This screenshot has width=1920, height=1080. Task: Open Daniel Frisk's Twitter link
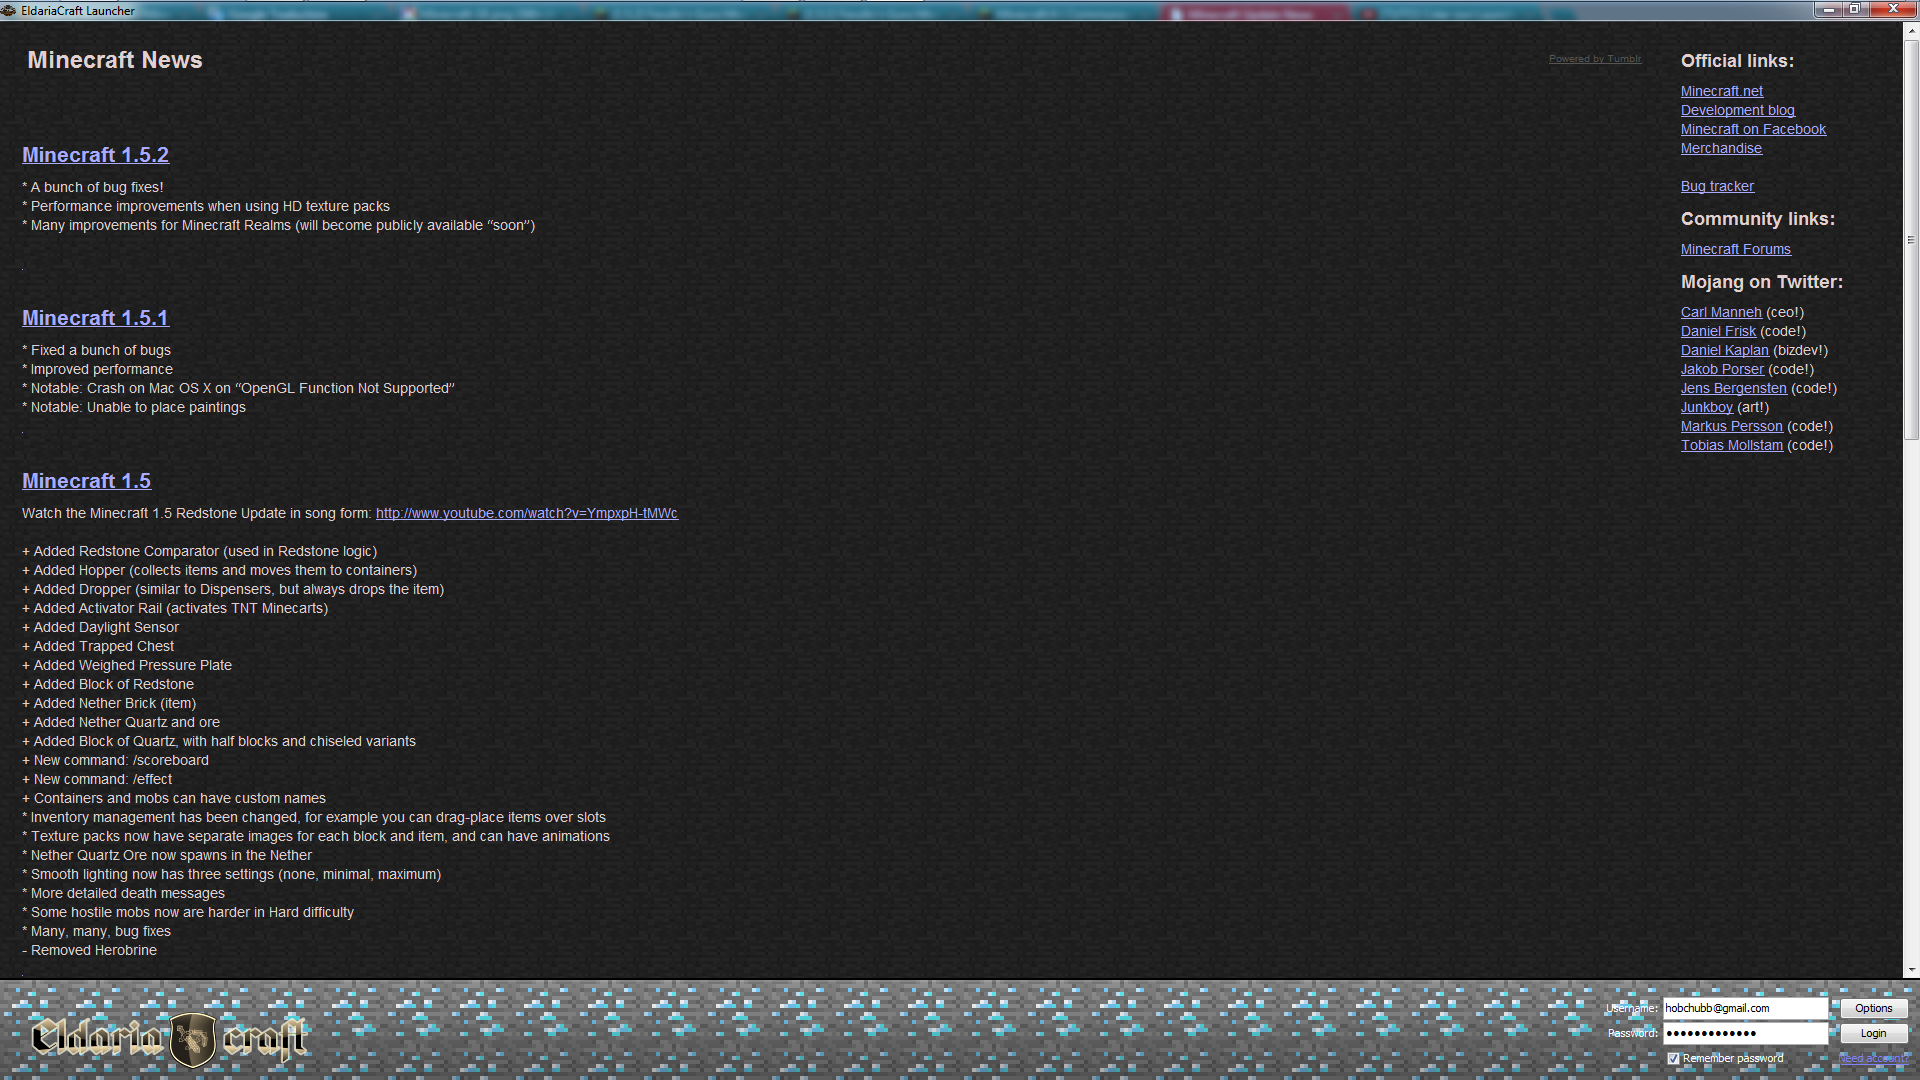[x=1718, y=331]
